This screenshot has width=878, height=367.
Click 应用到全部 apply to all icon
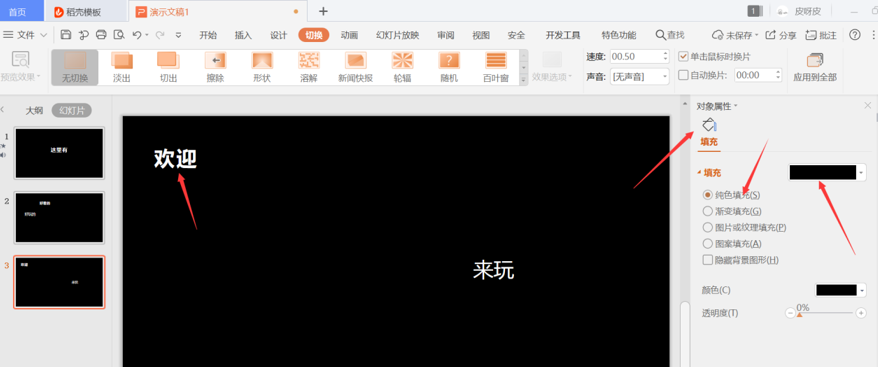(x=815, y=60)
